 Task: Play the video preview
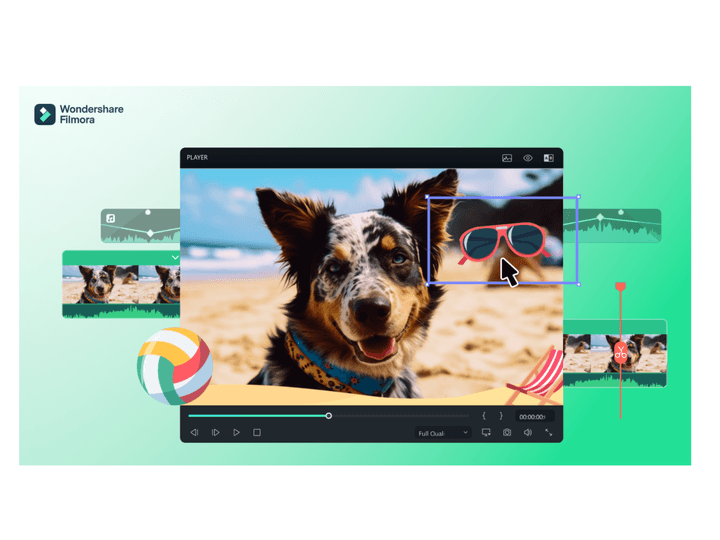(236, 433)
